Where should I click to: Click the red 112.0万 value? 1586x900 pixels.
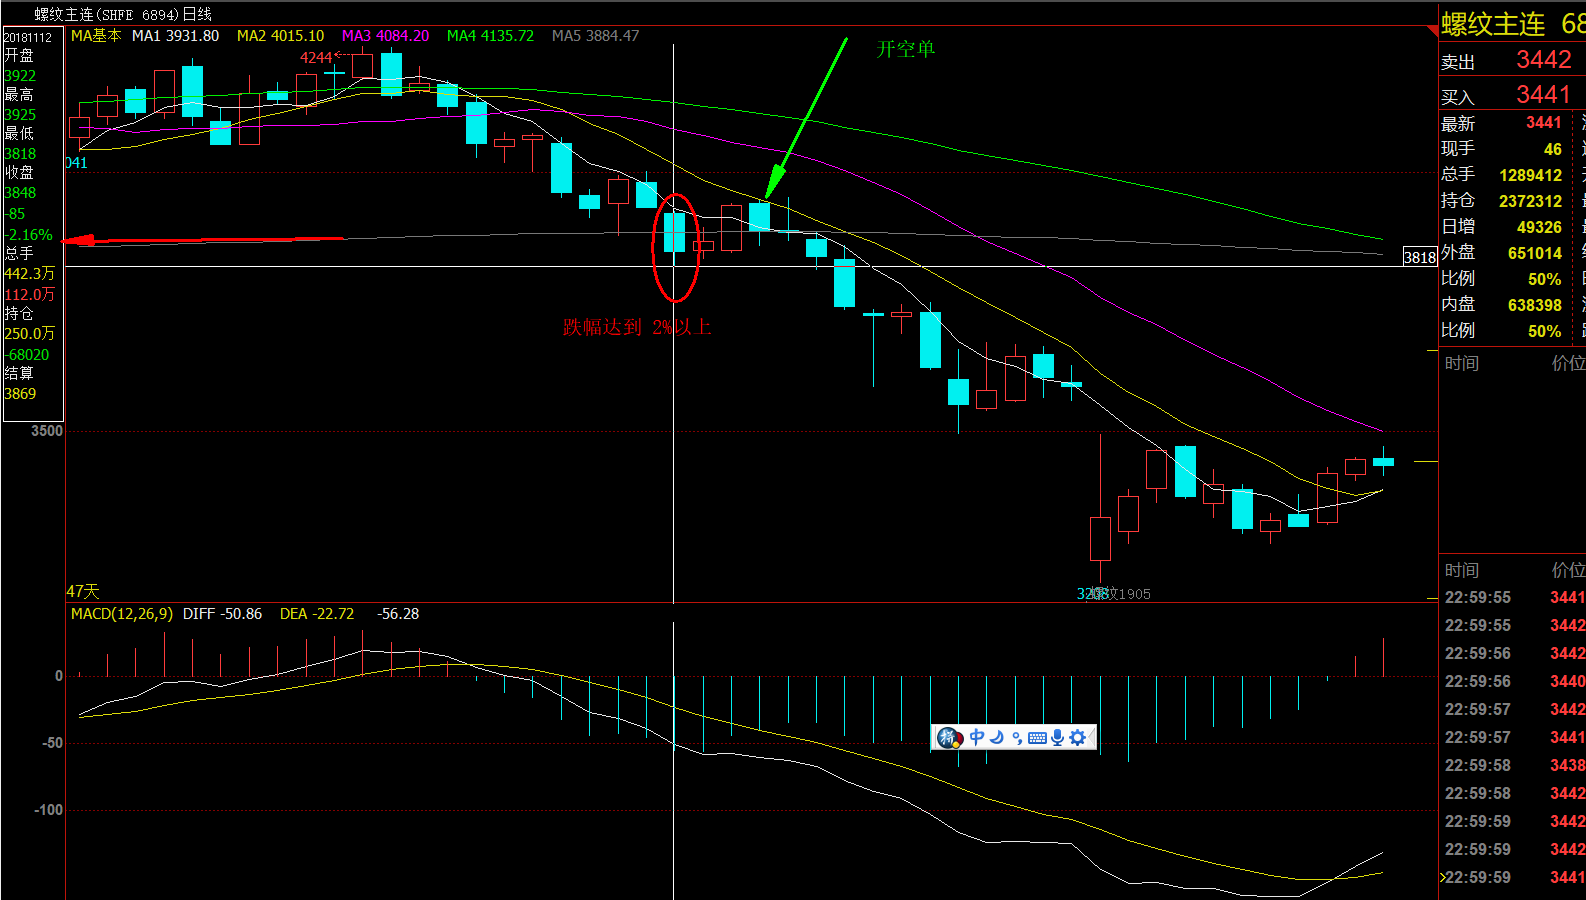point(30,295)
